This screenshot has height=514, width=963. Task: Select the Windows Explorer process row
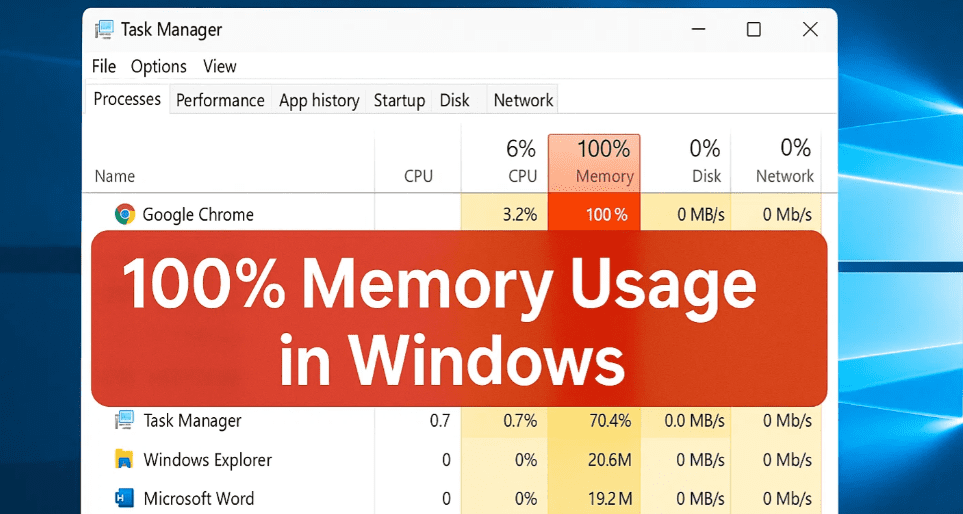(208, 460)
